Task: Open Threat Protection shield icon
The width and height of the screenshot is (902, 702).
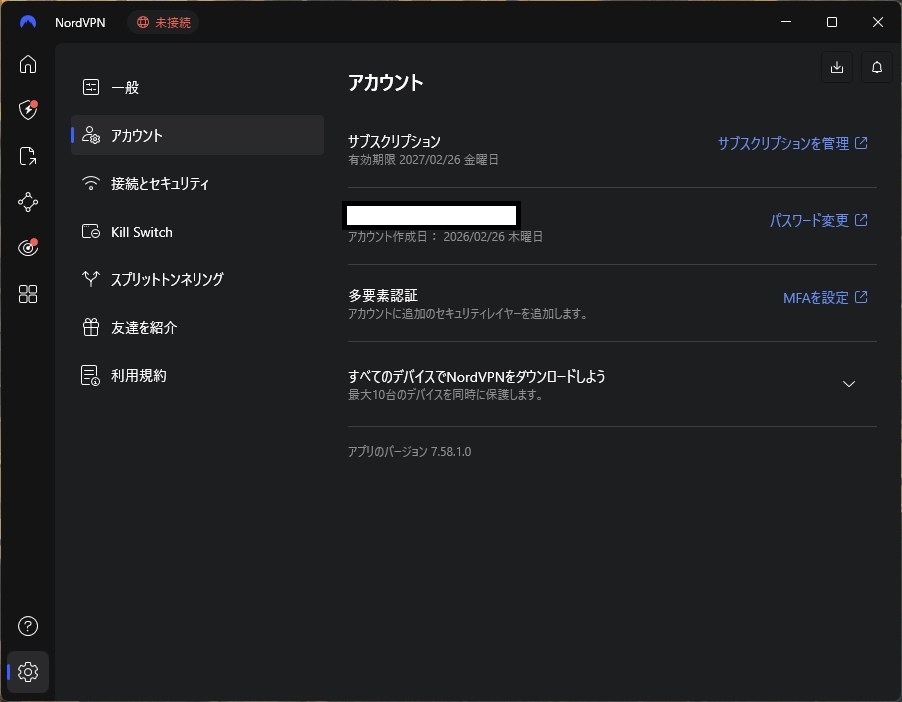Action: coord(28,110)
